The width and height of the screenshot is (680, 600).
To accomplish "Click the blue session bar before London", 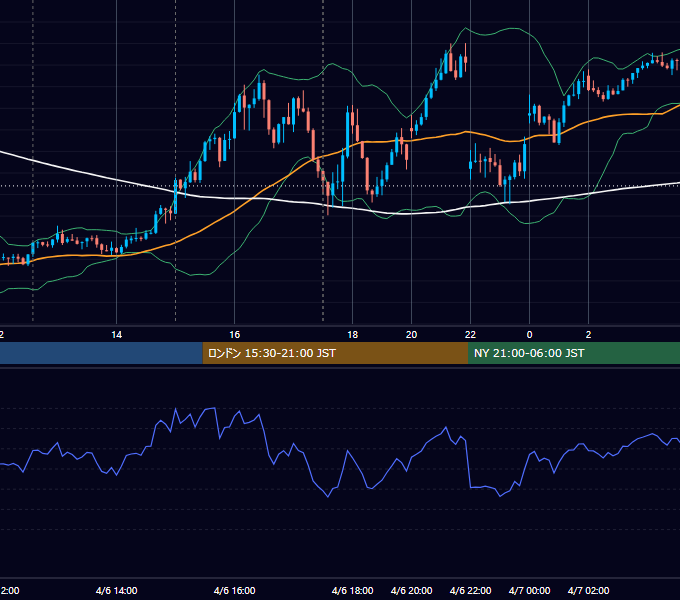I will pos(101,353).
